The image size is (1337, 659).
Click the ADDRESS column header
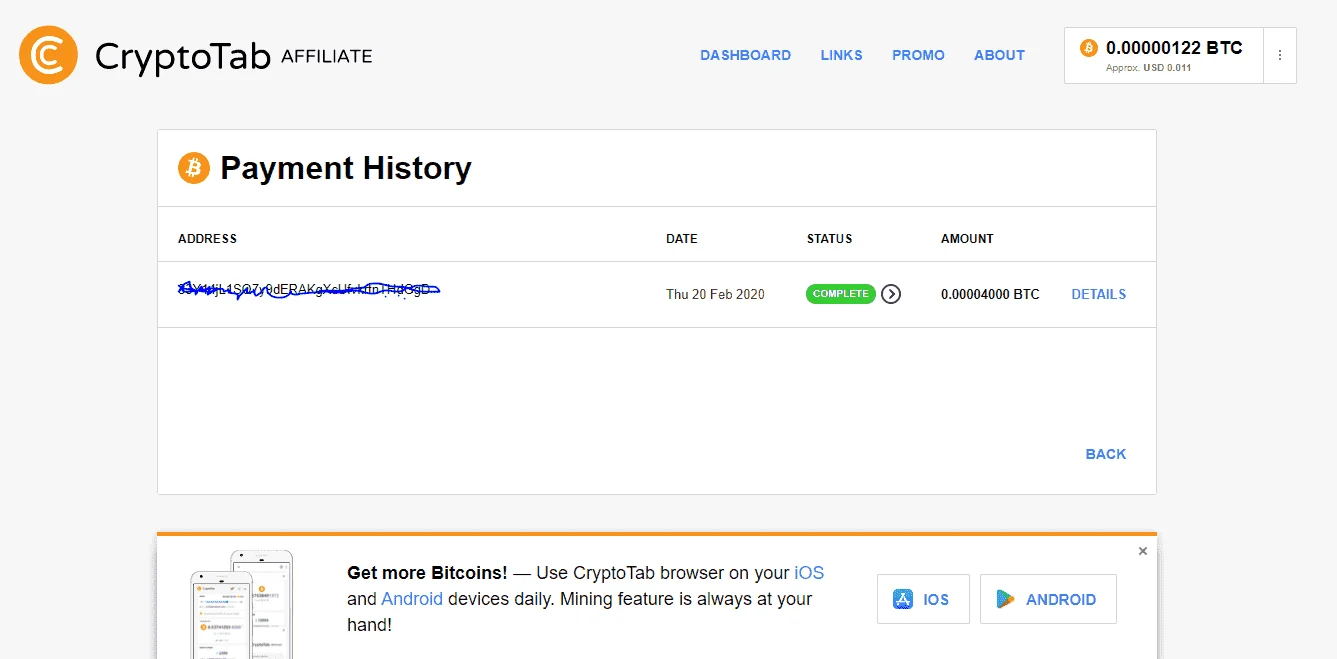[x=207, y=239]
